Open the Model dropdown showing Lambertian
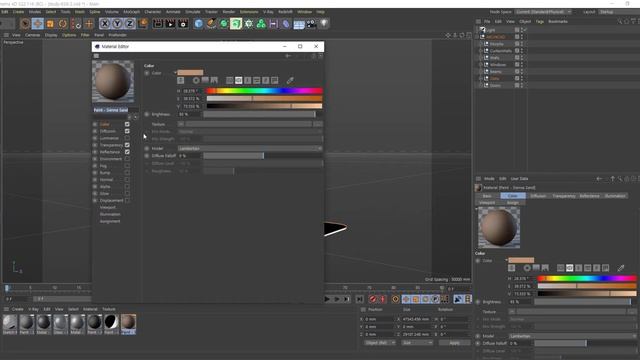This screenshot has width=640, height=360. coord(250,149)
